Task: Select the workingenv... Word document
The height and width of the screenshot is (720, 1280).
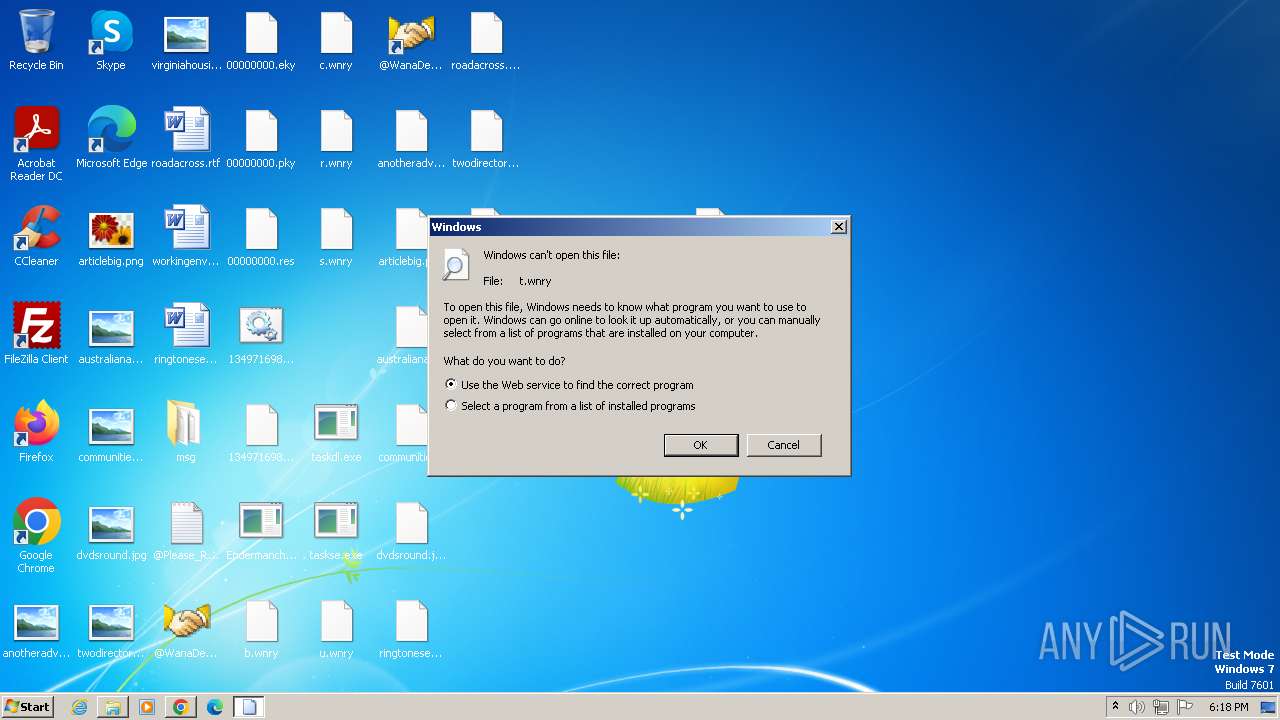Action: (x=186, y=237)
